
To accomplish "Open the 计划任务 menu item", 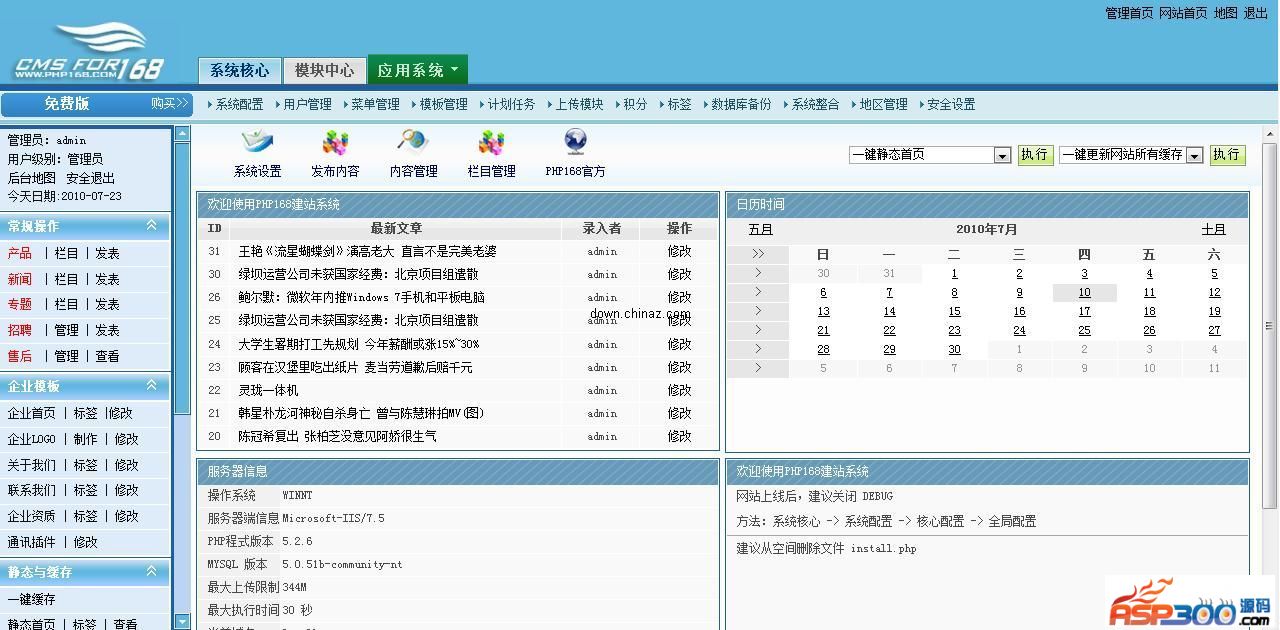I will (x=511, y=104).
